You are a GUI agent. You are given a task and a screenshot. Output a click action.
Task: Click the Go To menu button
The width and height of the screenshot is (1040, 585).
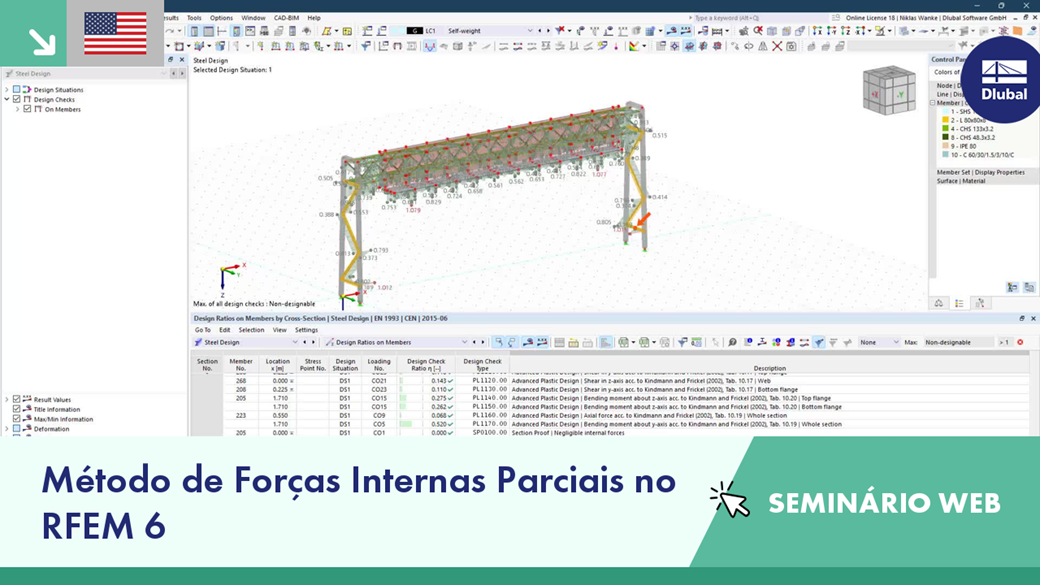pos(202,330)
